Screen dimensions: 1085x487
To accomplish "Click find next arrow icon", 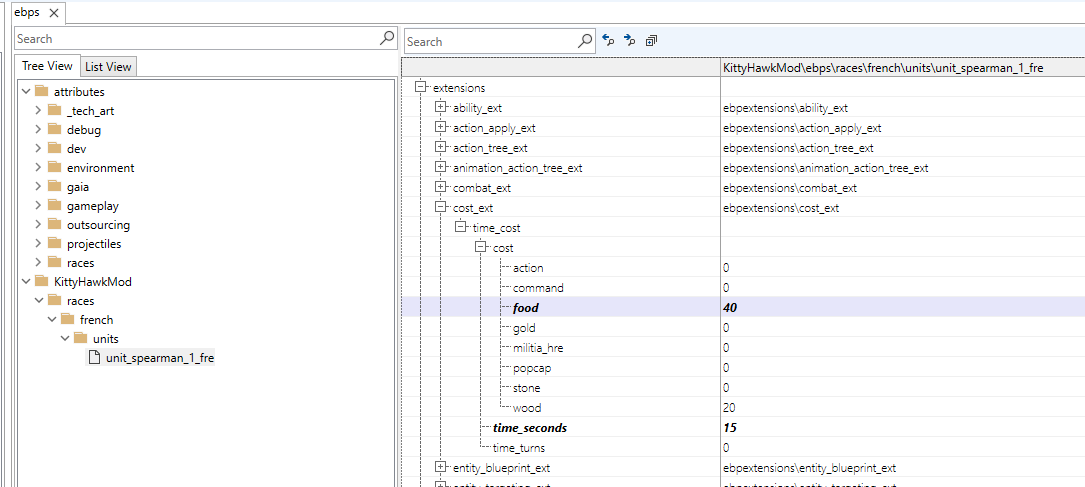I will (x=629, y=41).
